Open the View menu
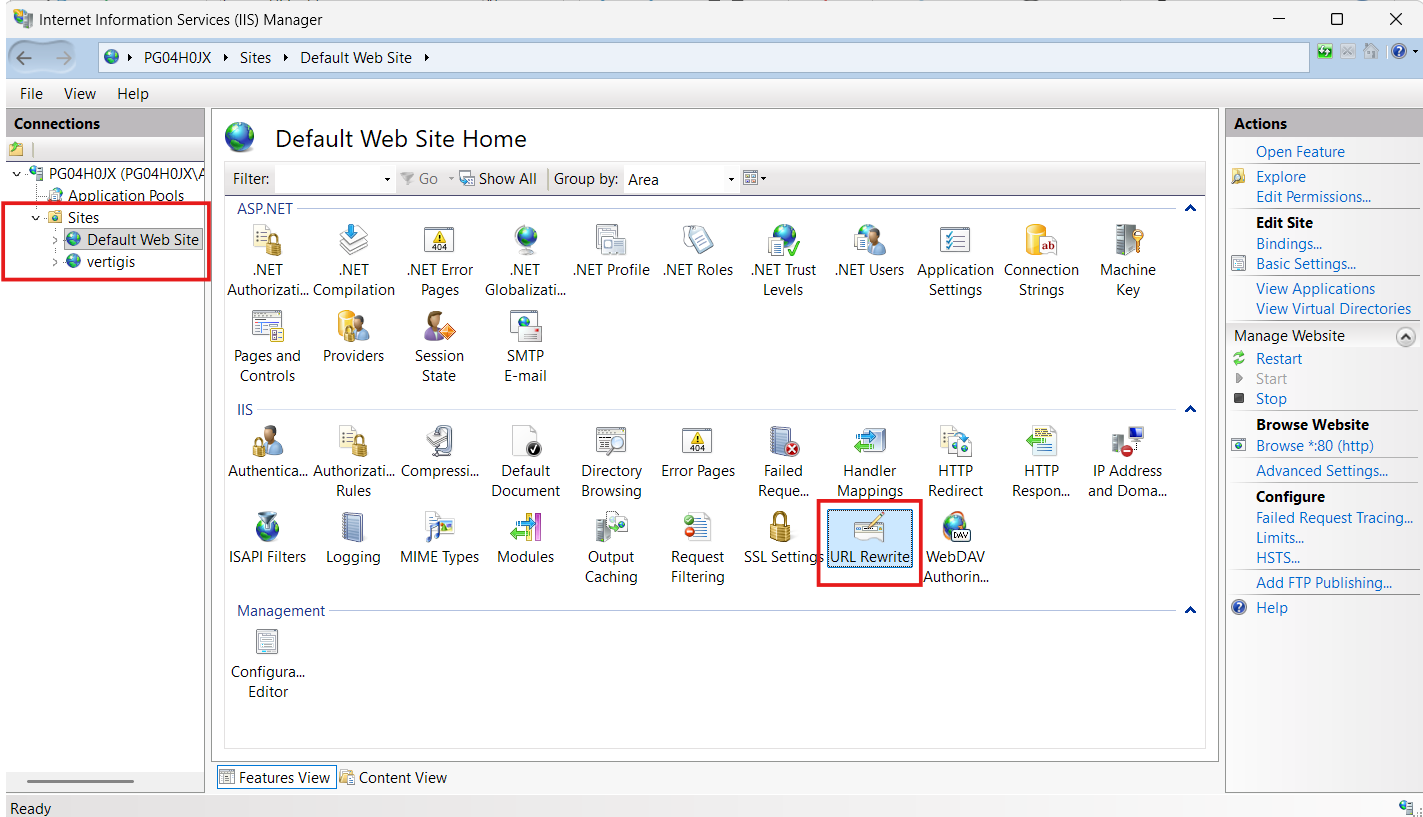1423x817 pixels. [80, 94]
